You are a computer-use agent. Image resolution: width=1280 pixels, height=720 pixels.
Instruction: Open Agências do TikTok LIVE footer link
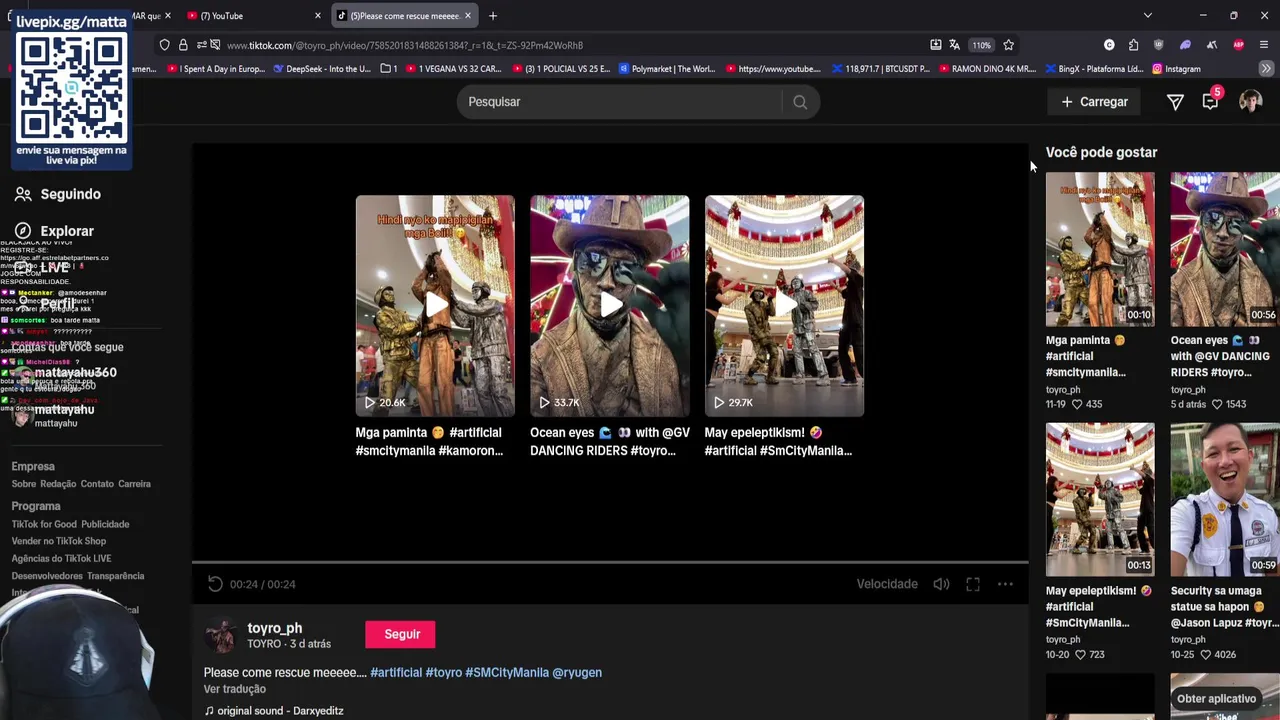61,558
